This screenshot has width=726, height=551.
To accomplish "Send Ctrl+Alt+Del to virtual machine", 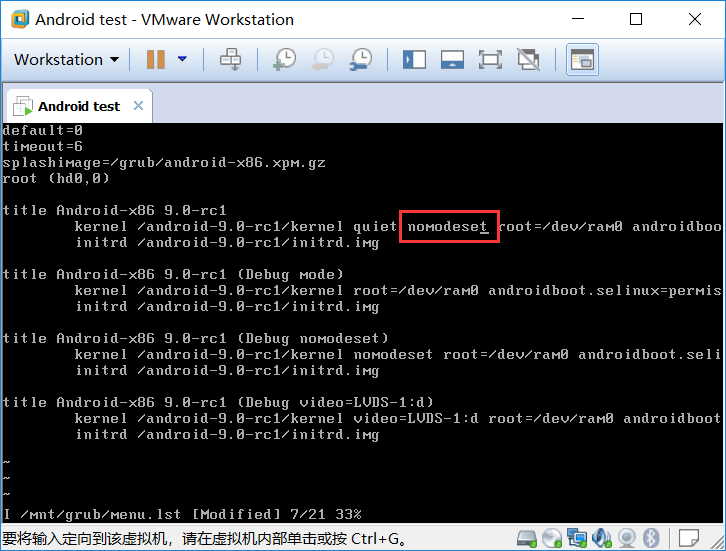I will click(x=230, y=60).
